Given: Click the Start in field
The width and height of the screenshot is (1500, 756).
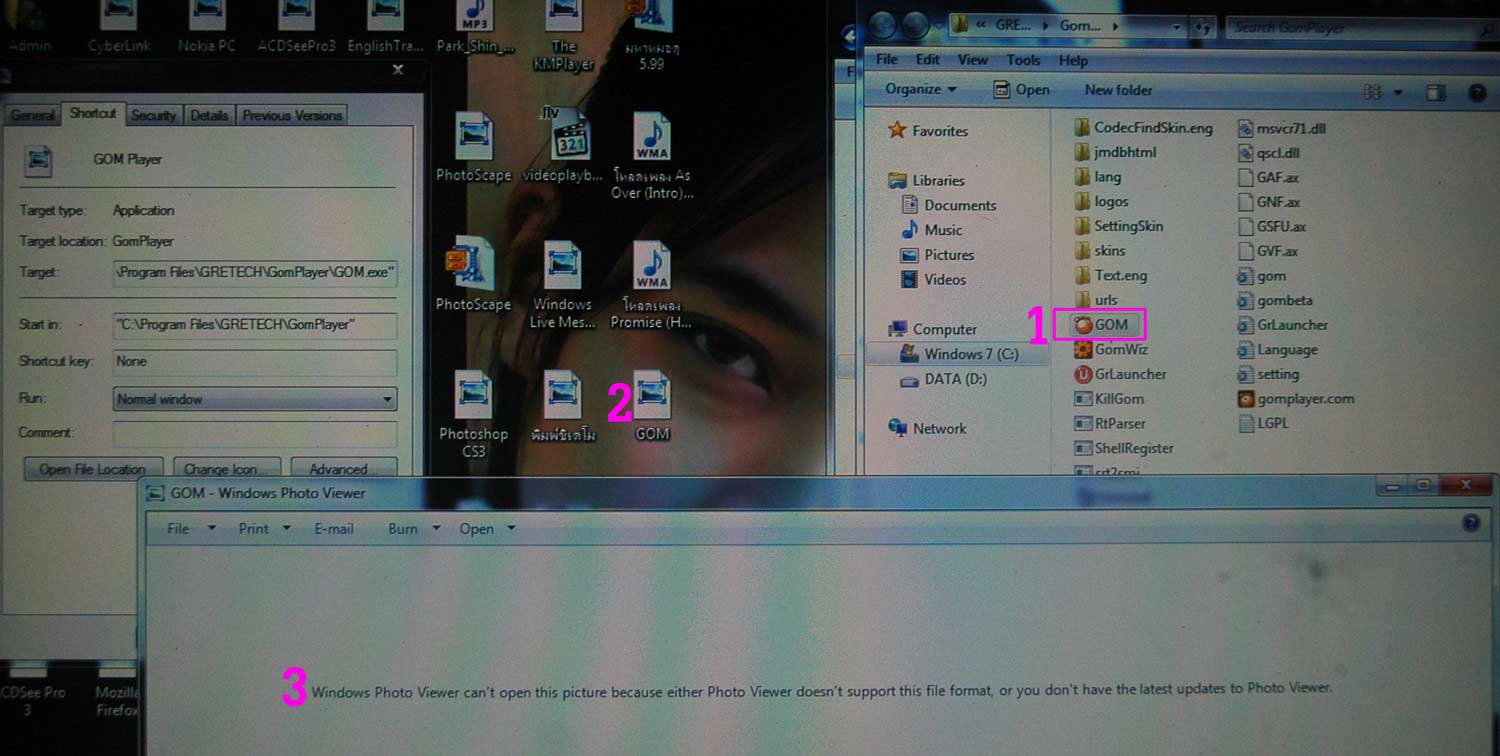Looking at the screenshot, I should coord(255,325).
